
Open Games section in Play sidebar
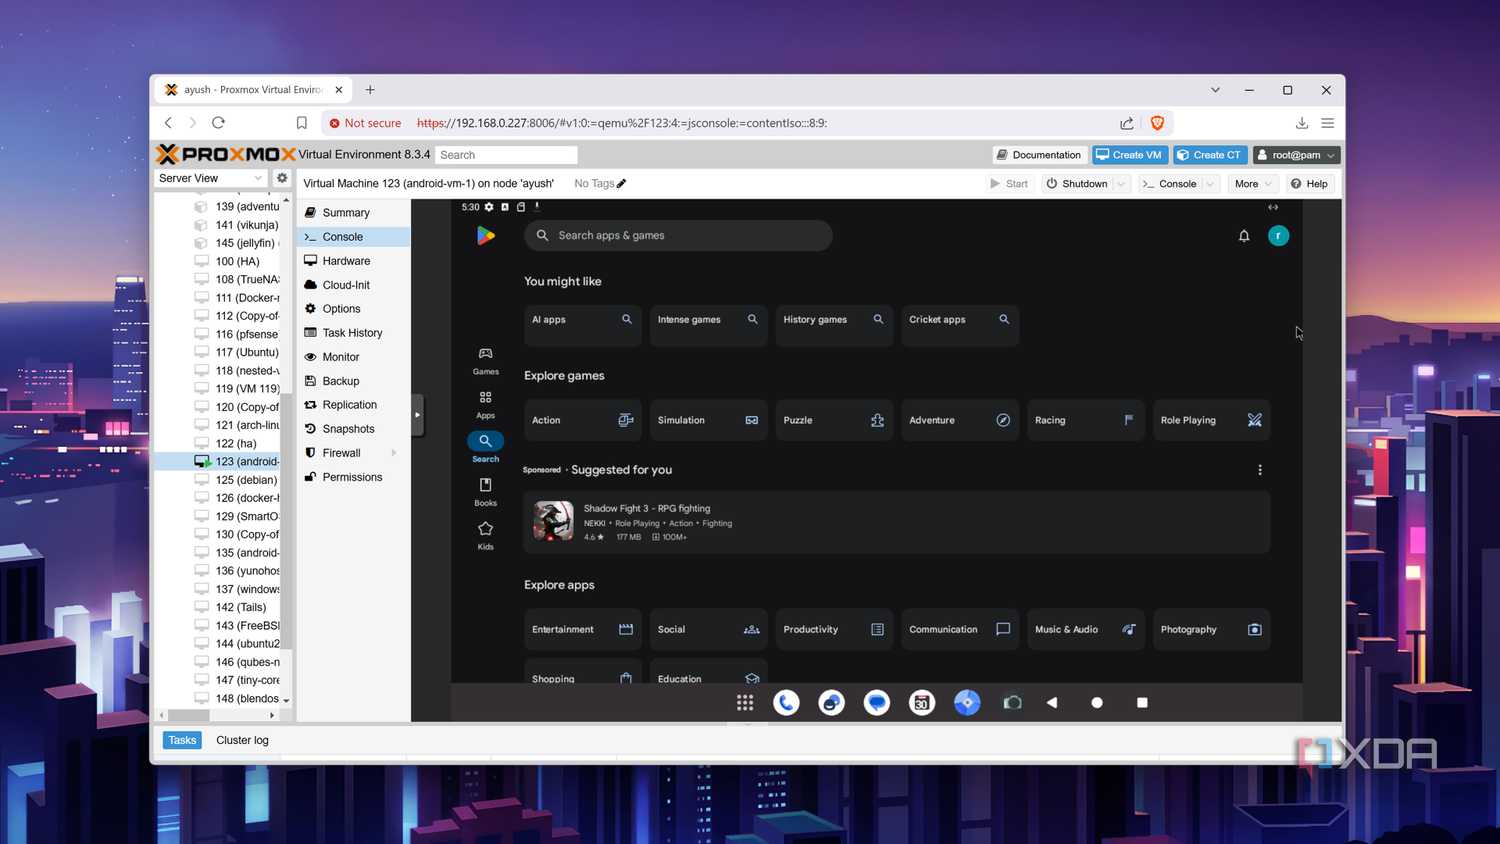486,361
